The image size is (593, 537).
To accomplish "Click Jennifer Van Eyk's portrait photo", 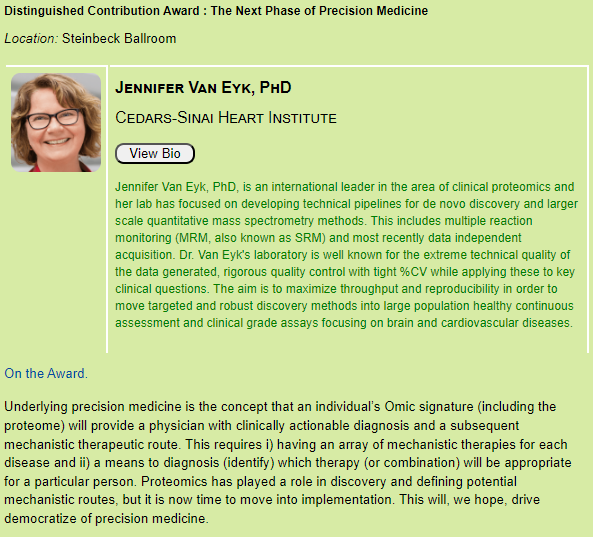I will (56, 123).
